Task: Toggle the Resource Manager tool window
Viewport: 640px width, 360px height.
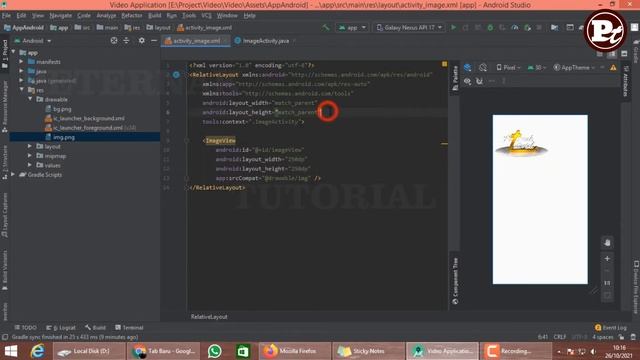Action: [5, 106]
